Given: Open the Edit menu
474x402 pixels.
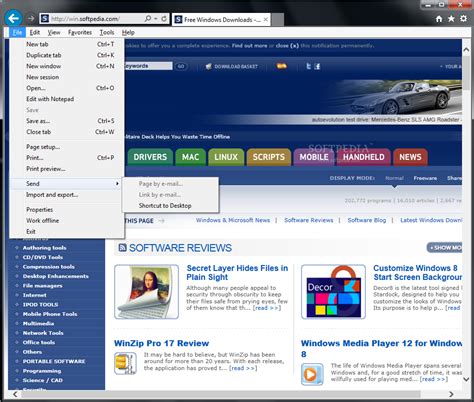Looking at the screenshot, I should [35, 32].
